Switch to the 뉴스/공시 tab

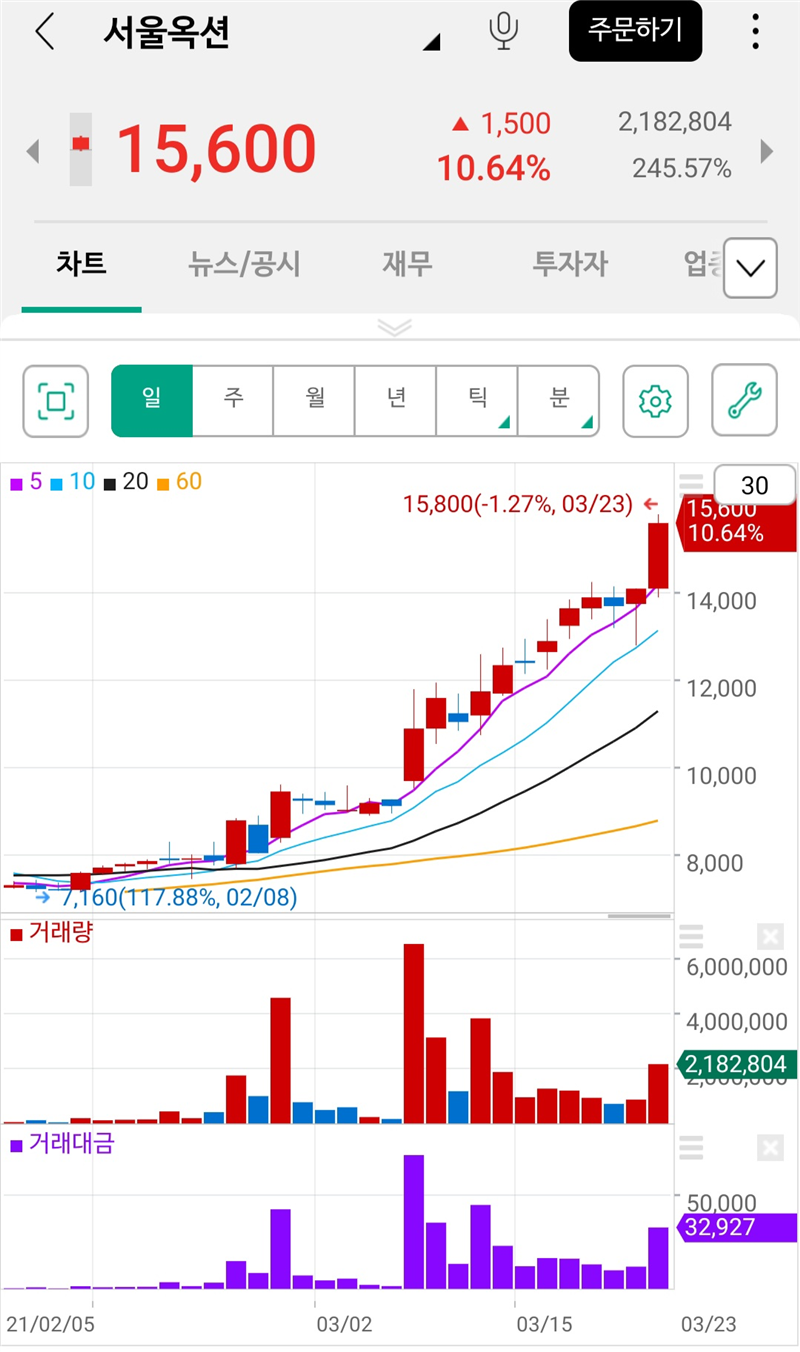click(x=244, y=264)
